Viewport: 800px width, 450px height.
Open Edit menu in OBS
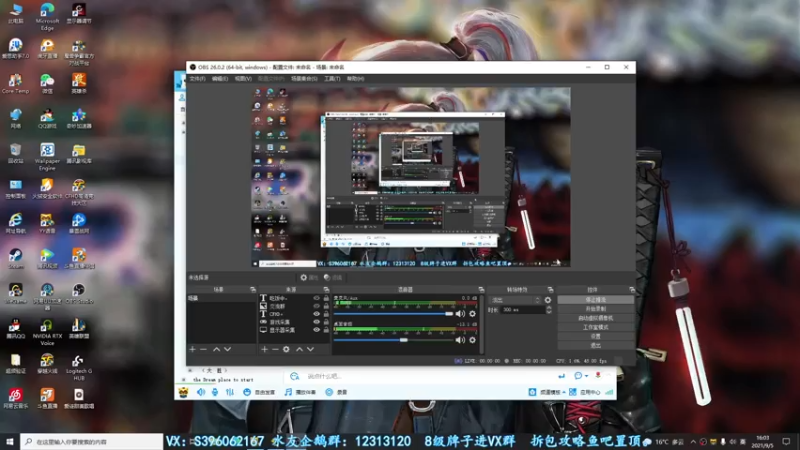[x=220, y=79]
